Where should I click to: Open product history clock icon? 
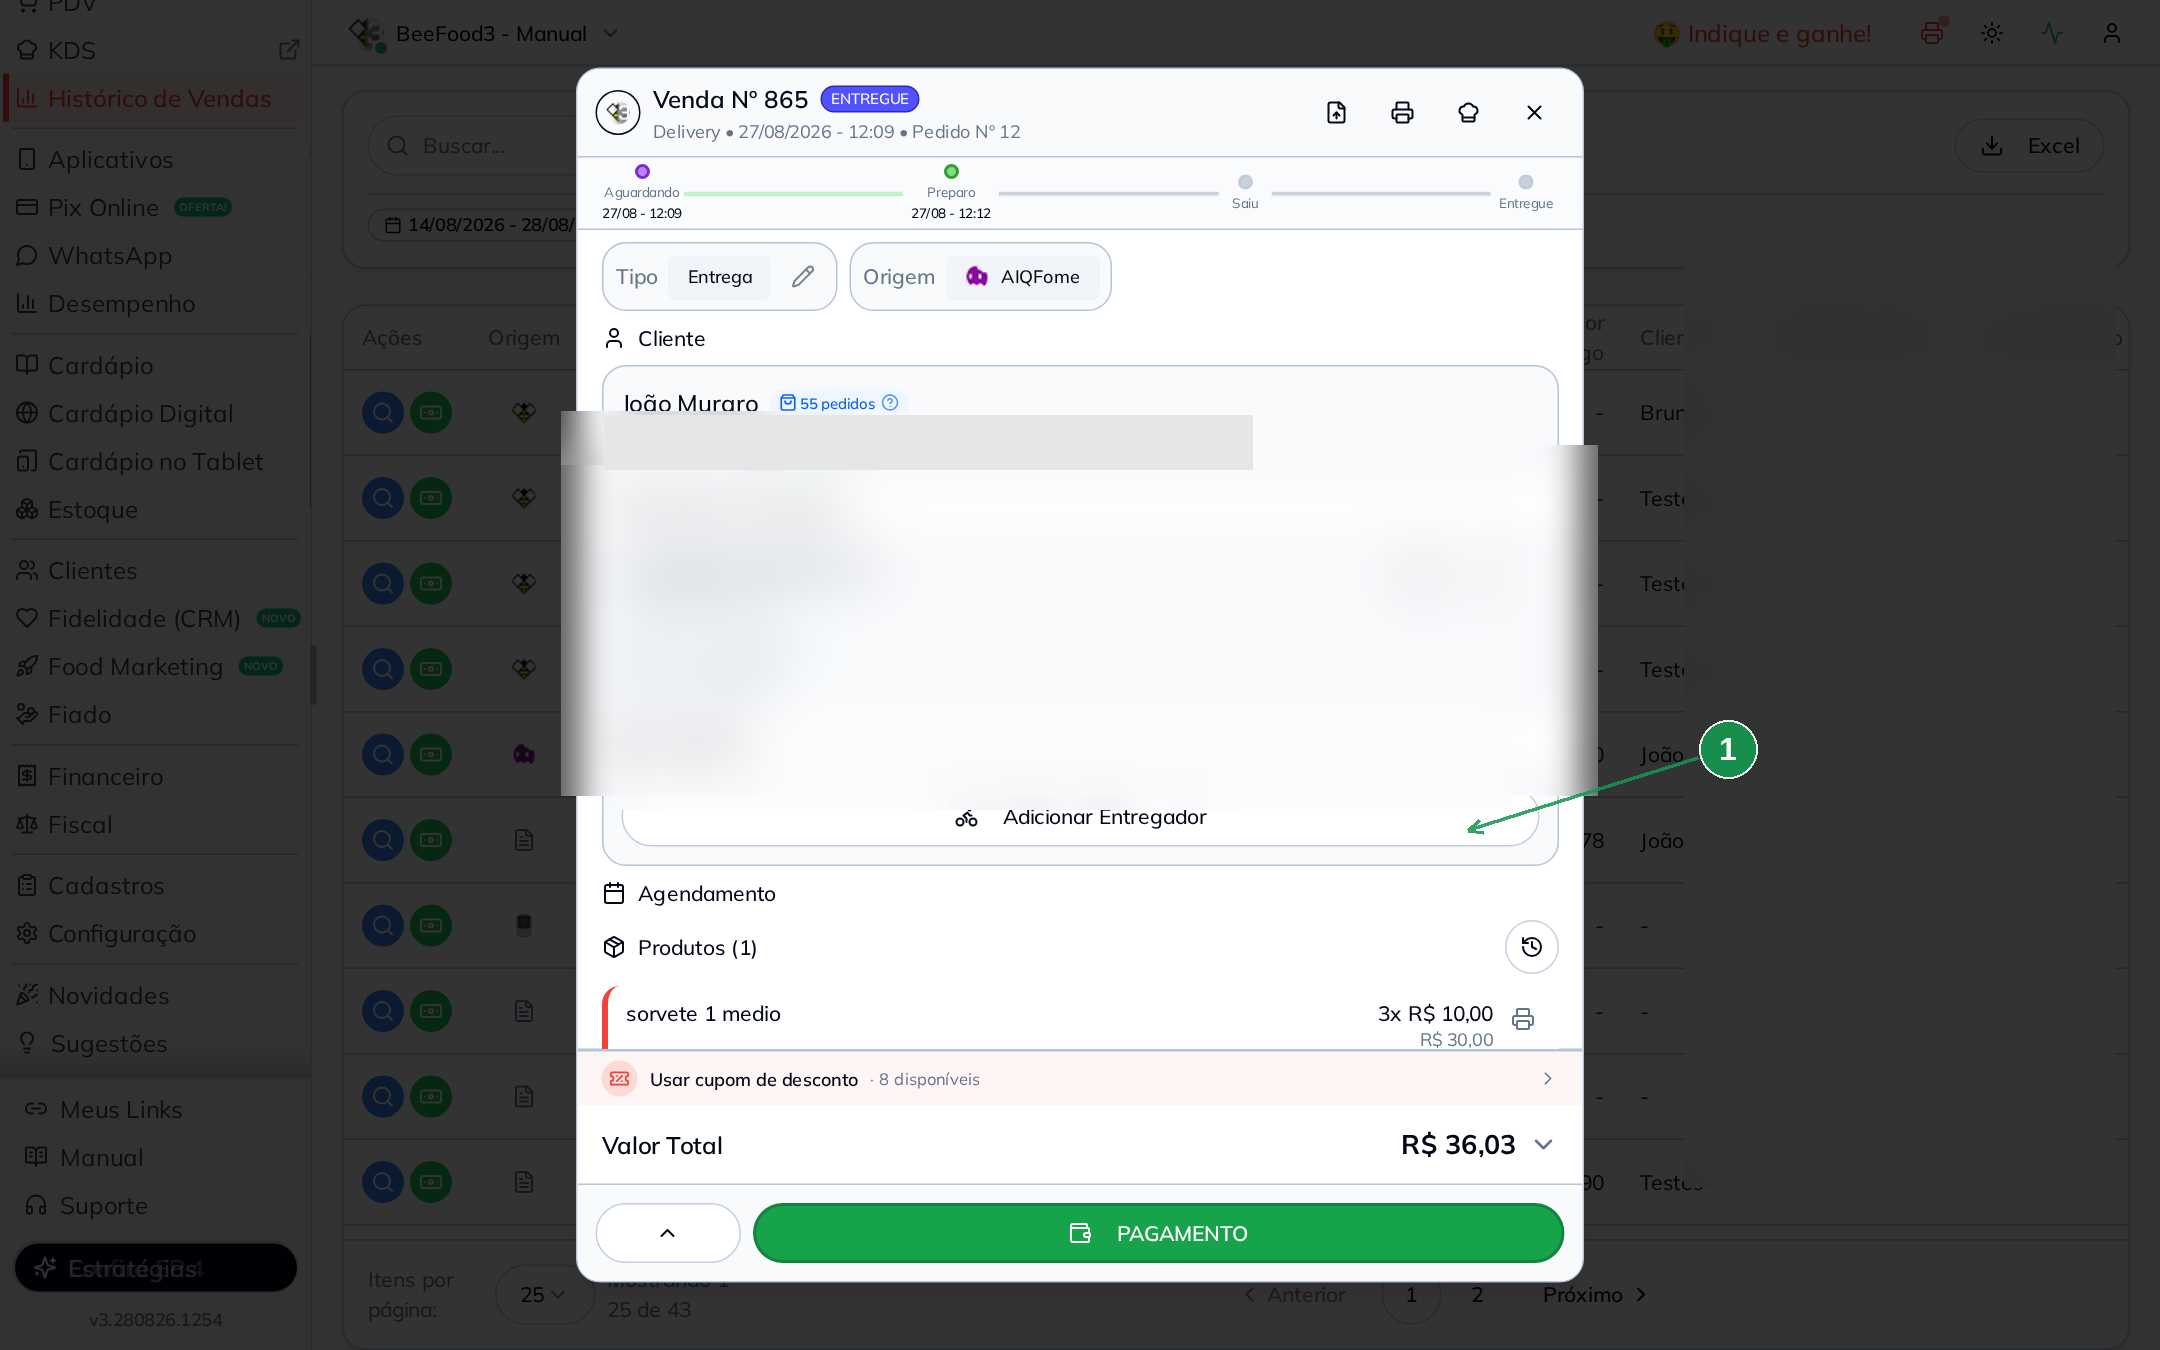pos(1531,947)
